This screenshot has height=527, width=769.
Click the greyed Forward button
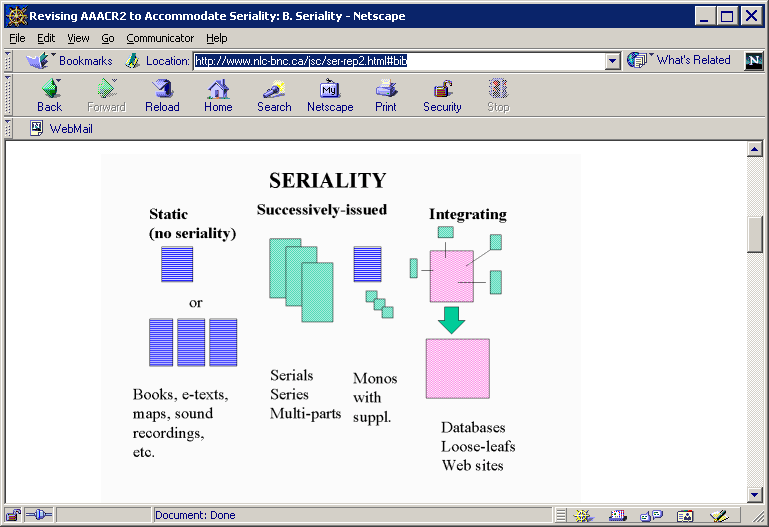tap(106, 96)
